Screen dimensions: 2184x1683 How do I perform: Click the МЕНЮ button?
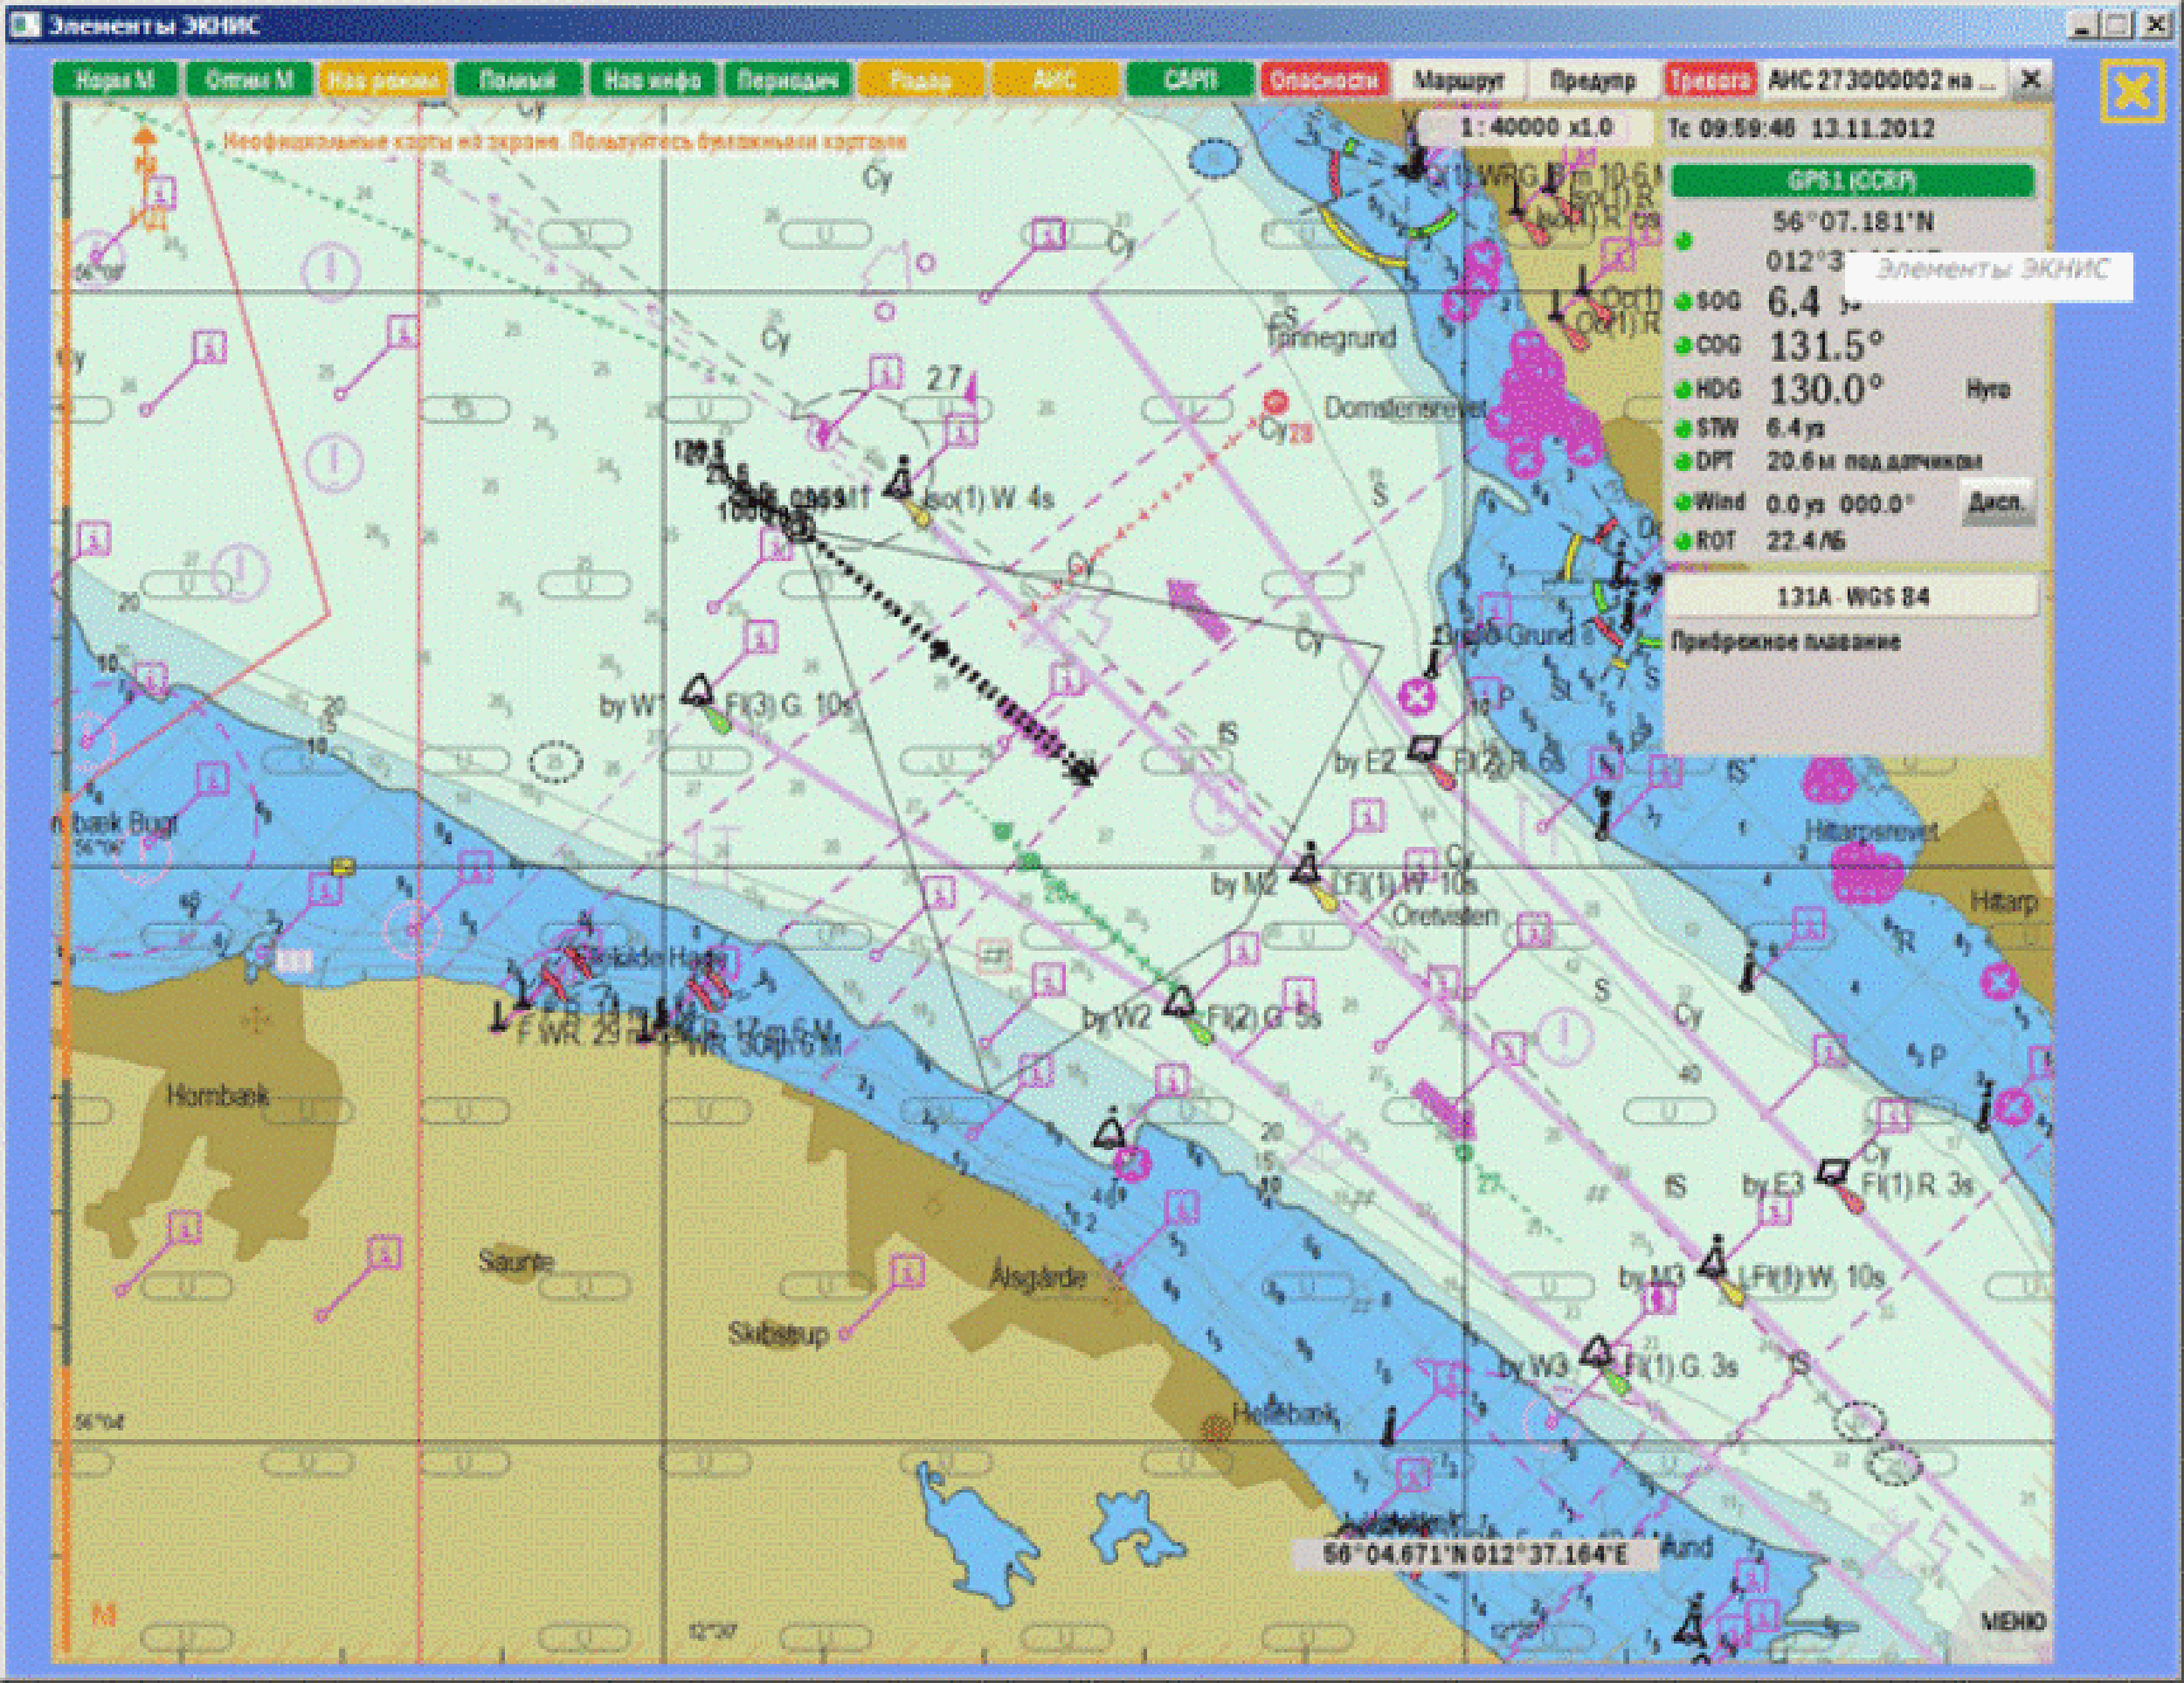[x=2013, y=1621]
